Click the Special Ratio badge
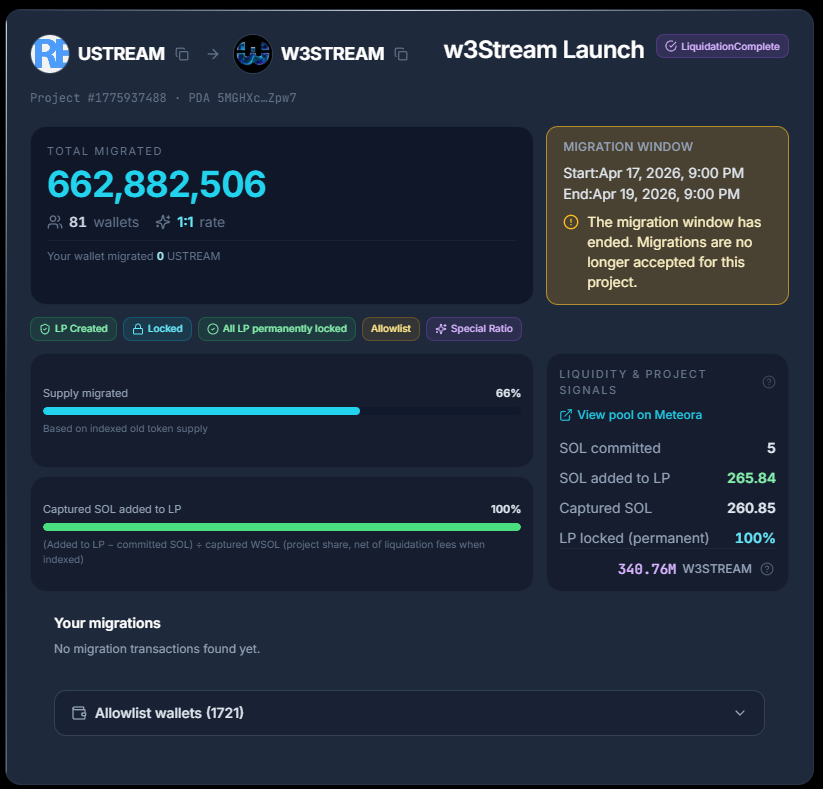This screenshot has height=789, width=823. [474, 329]
